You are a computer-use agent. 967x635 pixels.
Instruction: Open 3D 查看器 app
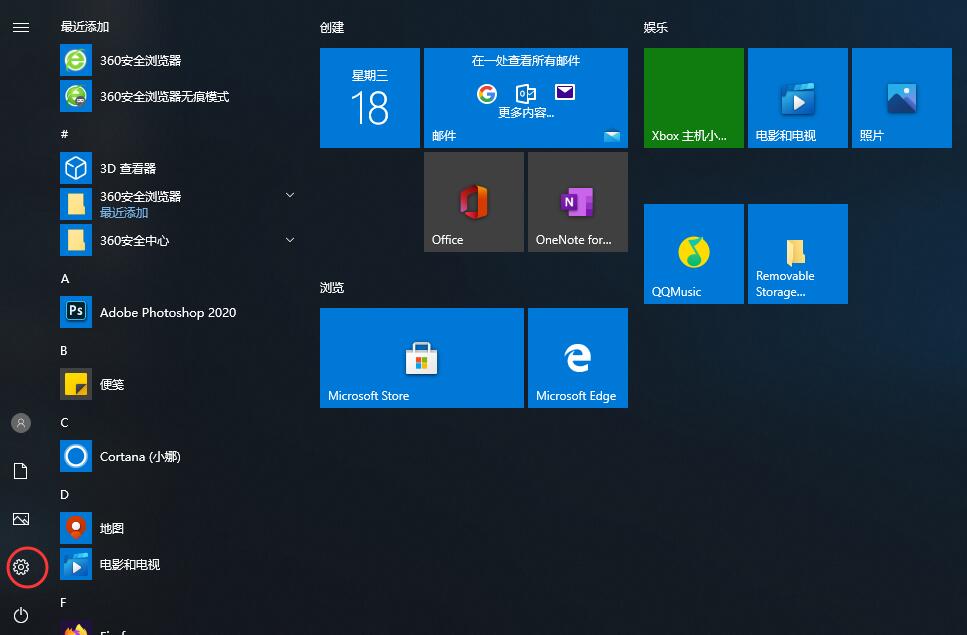point(179,168)
